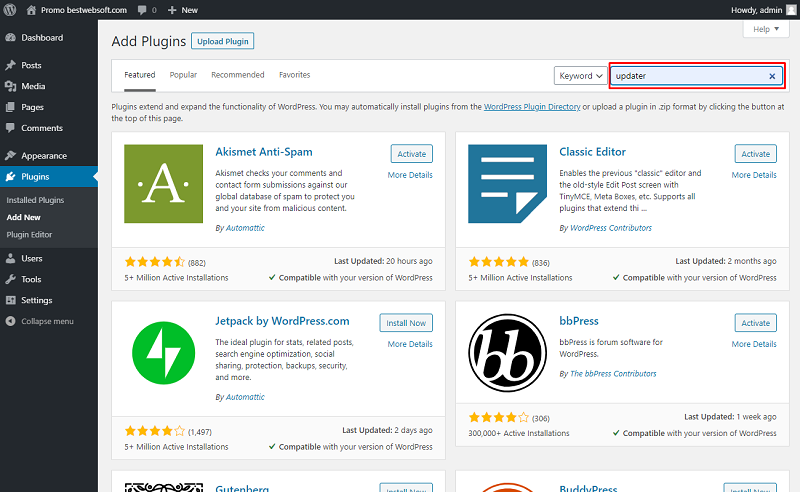800x492 pixels.
Task: Open More Details for Jetpack
Action: point(410,344)
